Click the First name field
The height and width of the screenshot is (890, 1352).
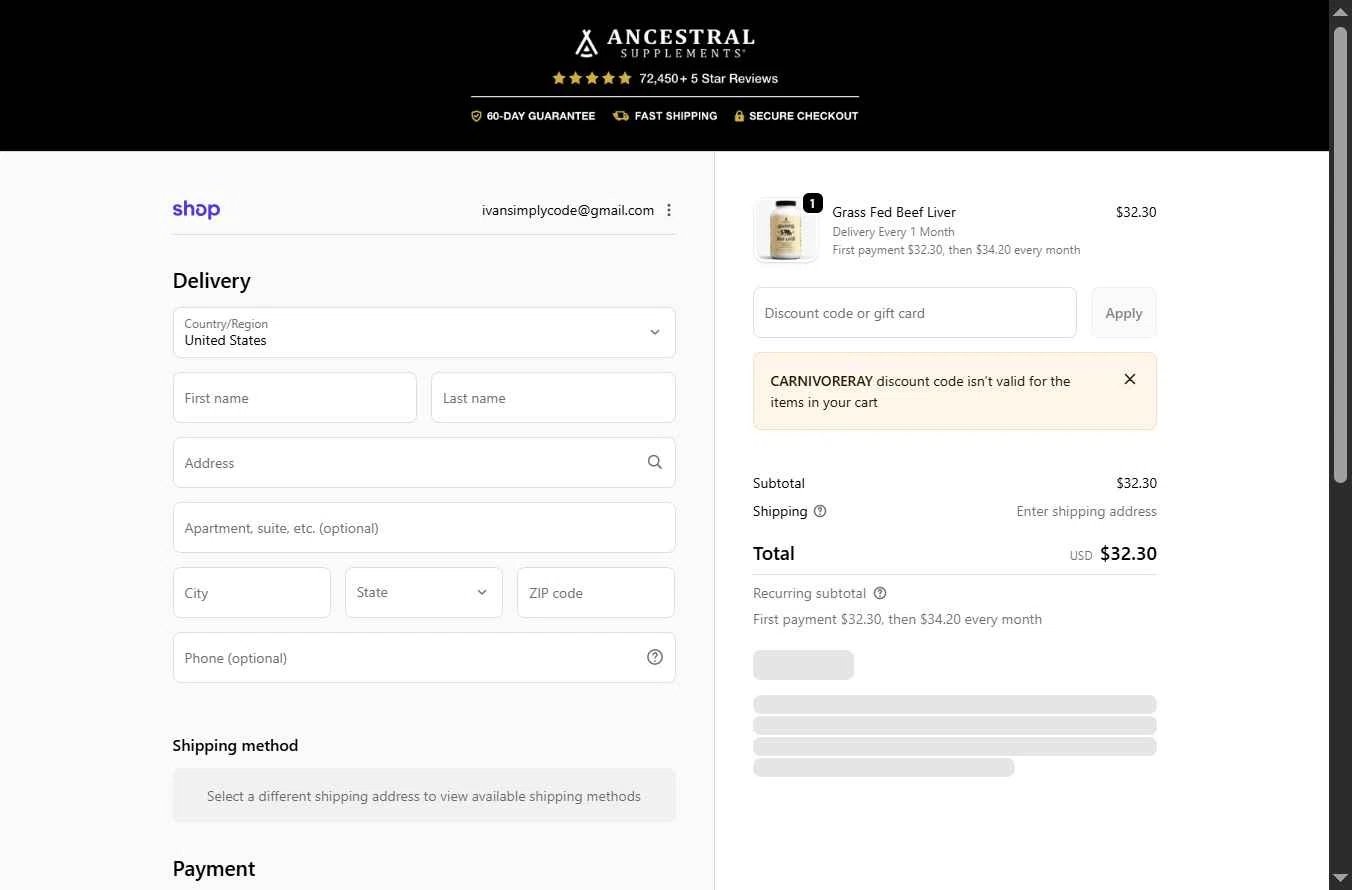(295, 397)
